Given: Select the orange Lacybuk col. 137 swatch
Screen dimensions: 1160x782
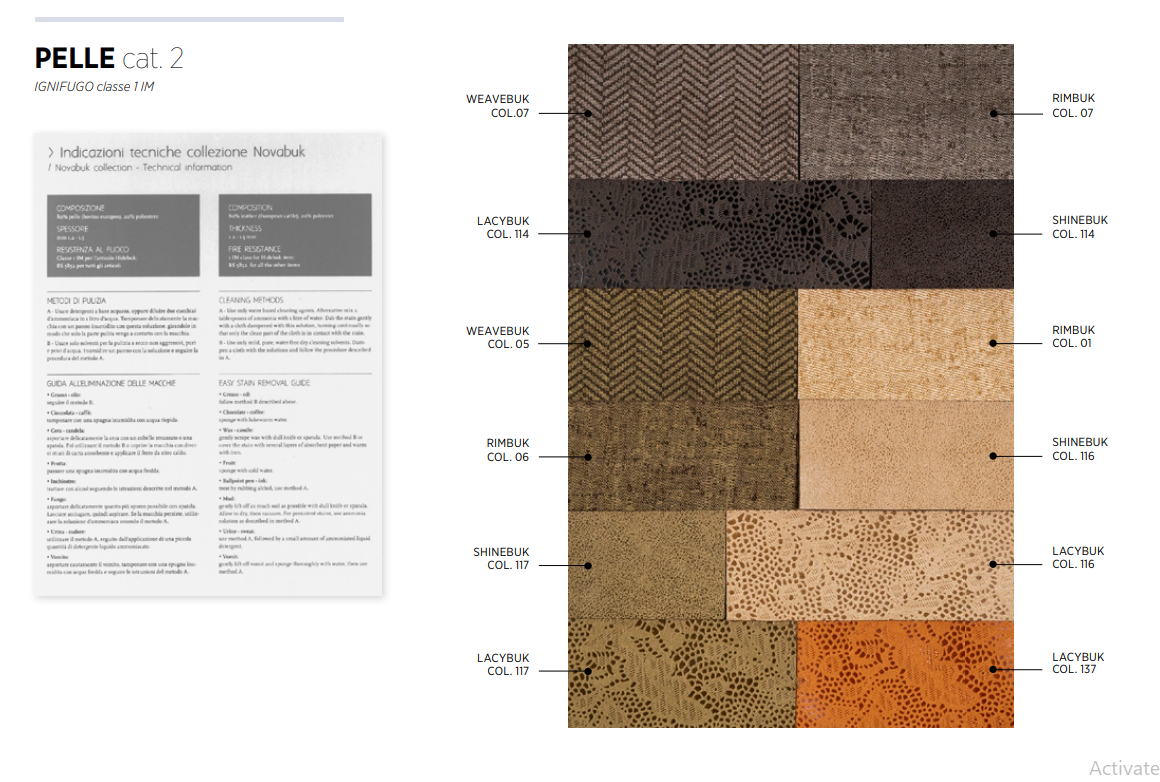Looking at the screenshot, I should click(x=905, y=672).
